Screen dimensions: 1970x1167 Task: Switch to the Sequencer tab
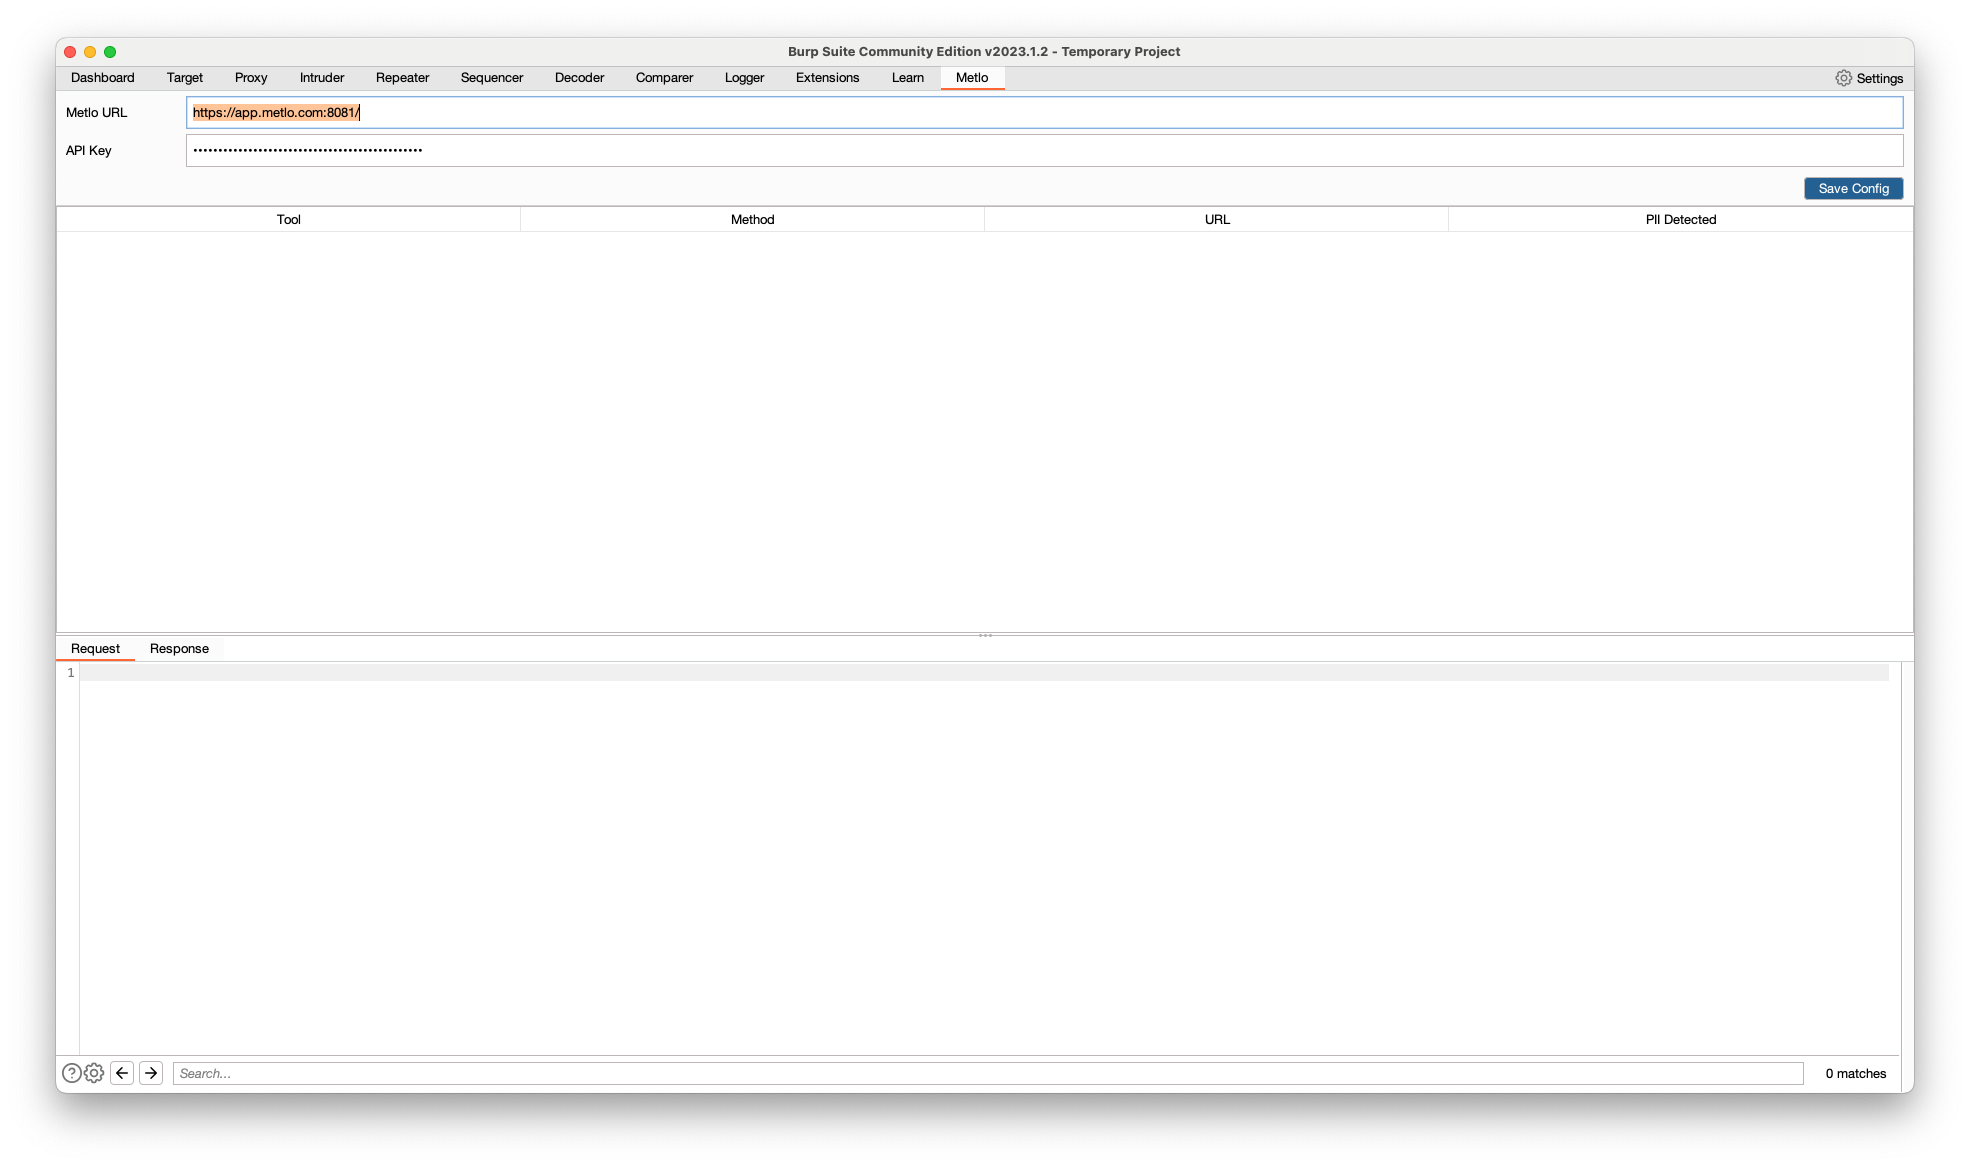(491, 77)
